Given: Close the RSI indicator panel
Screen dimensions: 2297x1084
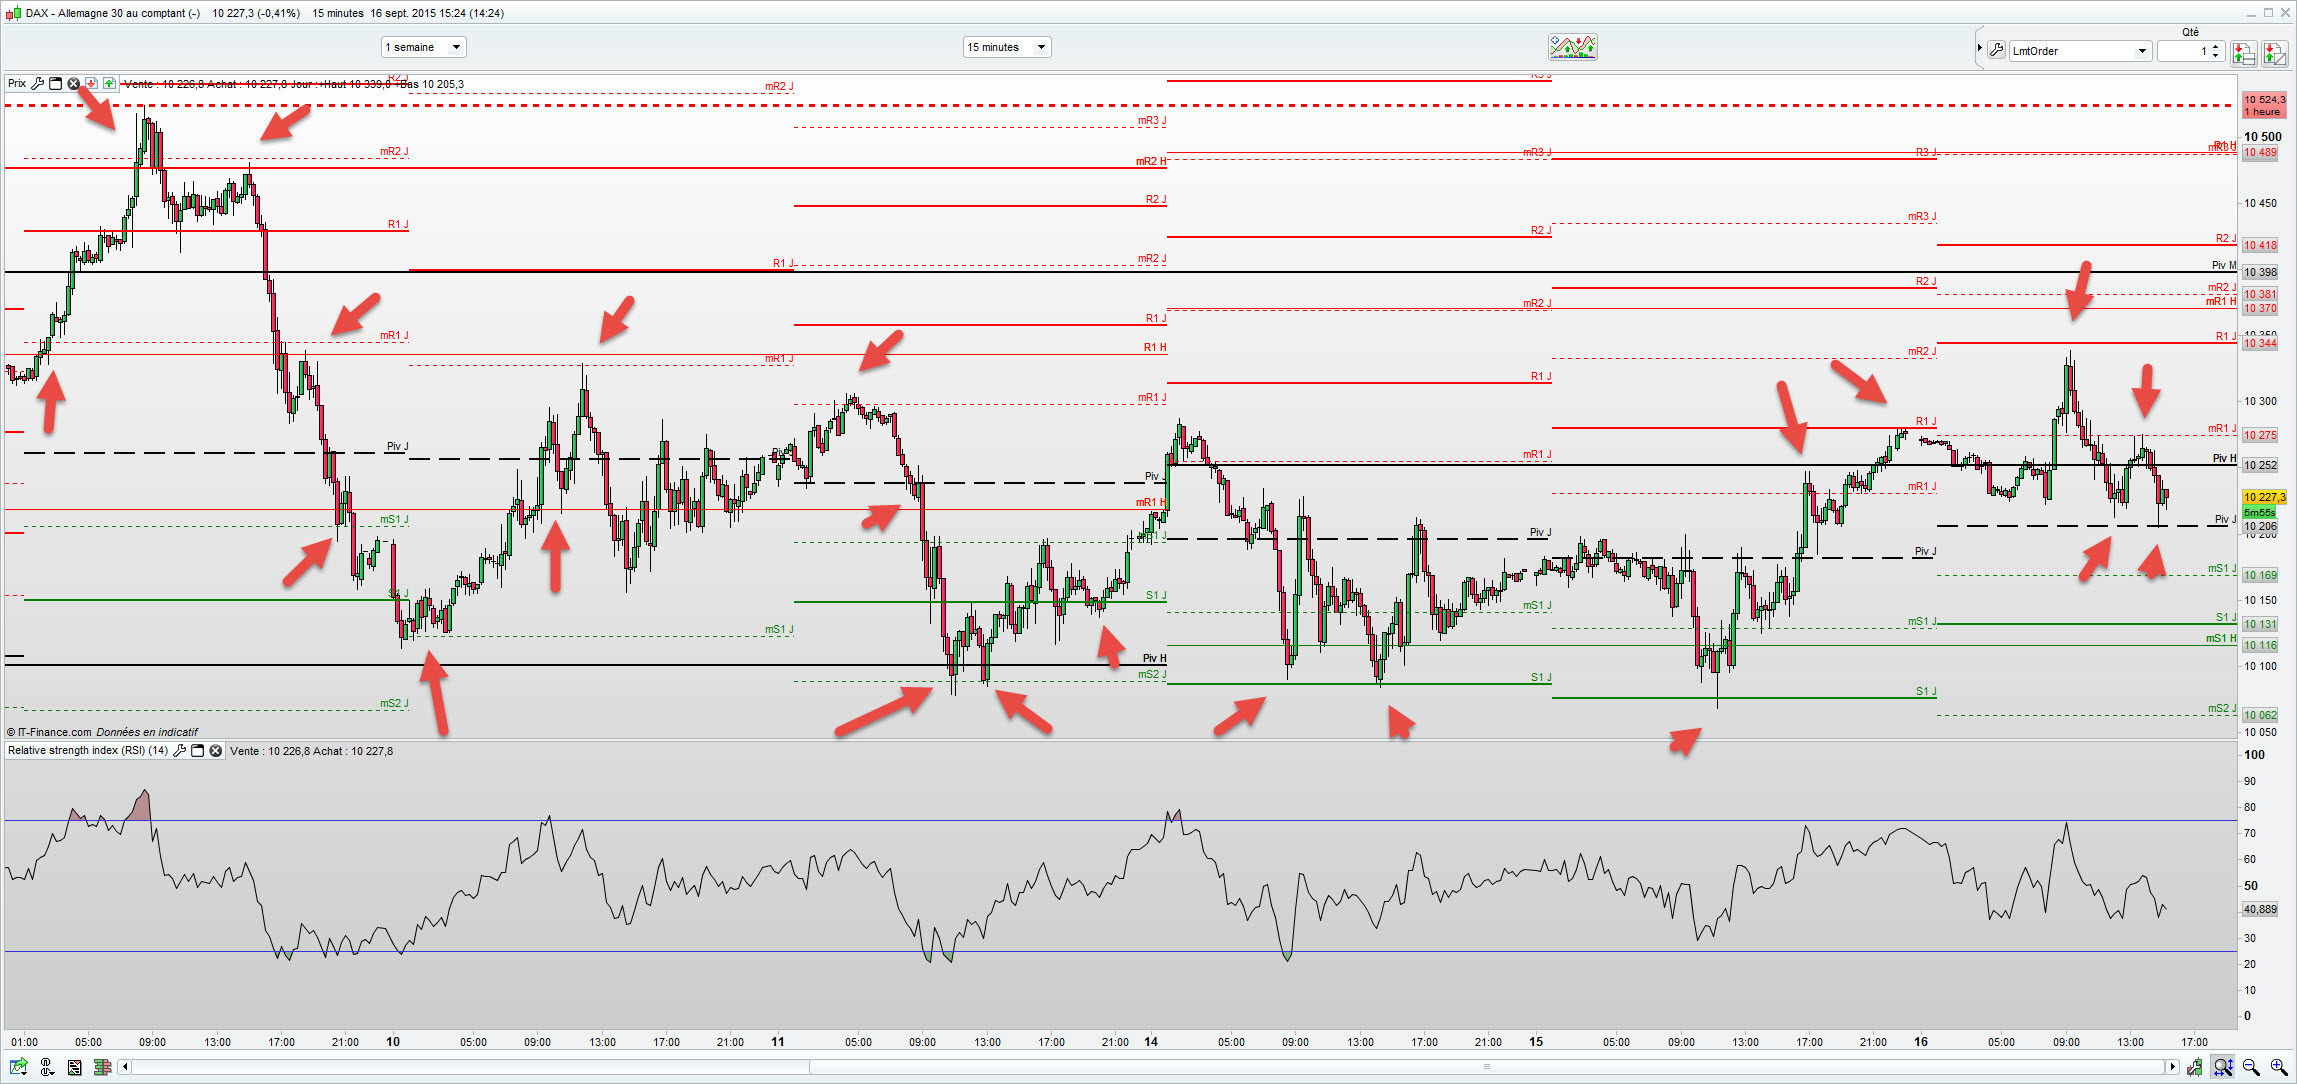Looking at the screenshot, I should click(215, 751).
